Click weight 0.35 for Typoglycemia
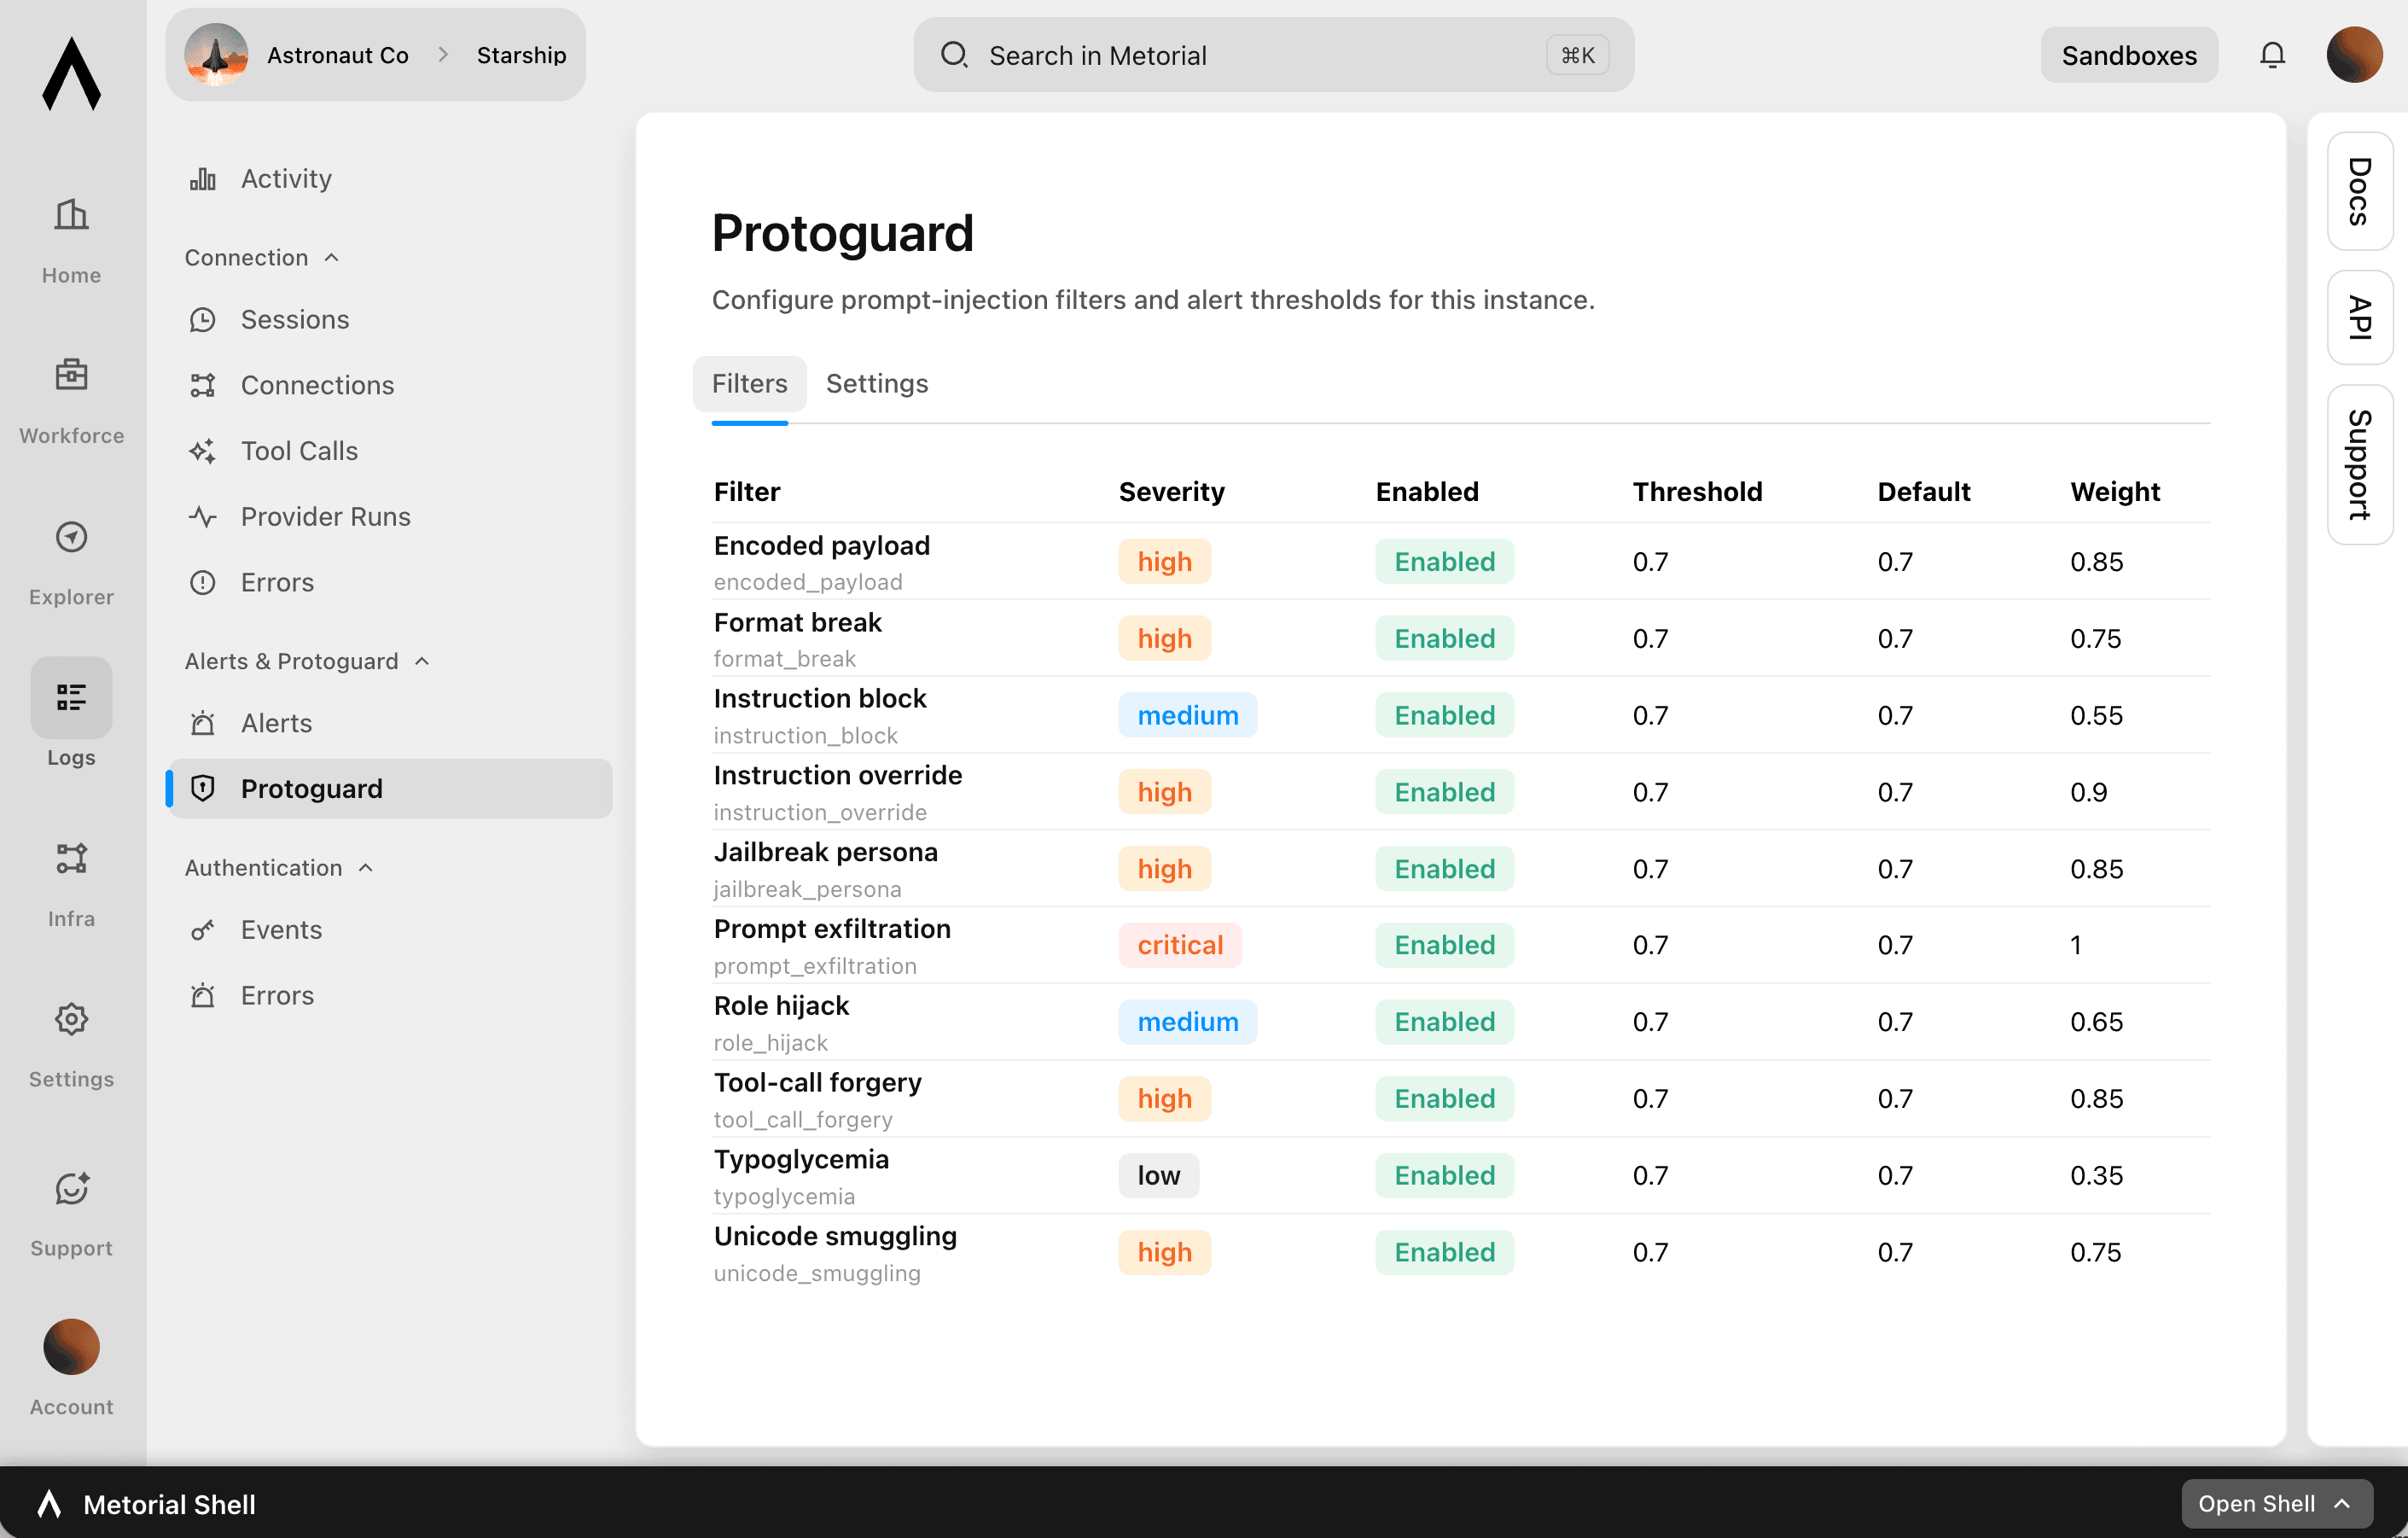This screenshot has width=2408, height=1538. [2096, 1175]
